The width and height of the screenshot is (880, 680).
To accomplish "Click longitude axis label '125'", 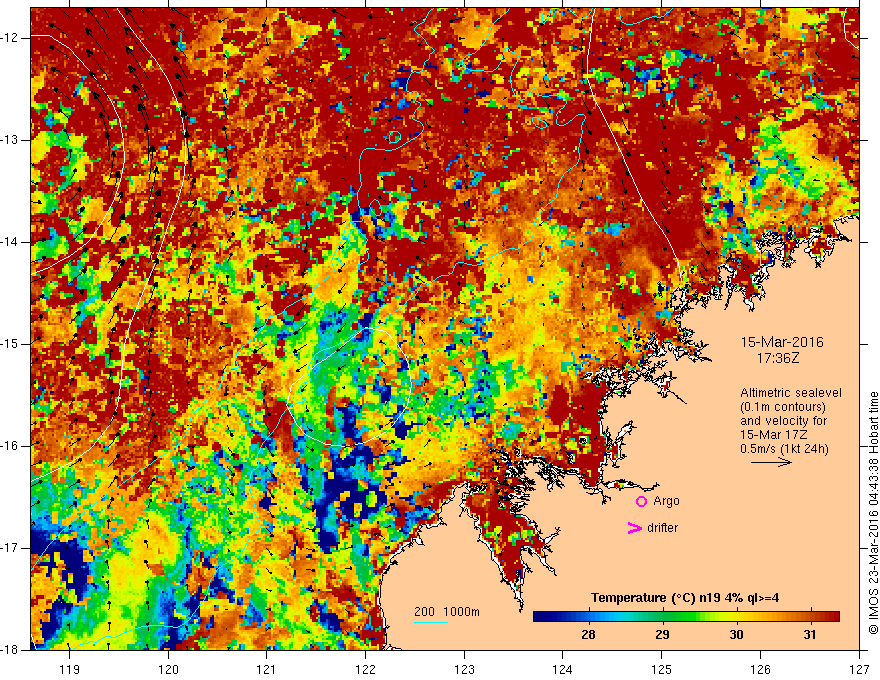I will coord(662,670).
